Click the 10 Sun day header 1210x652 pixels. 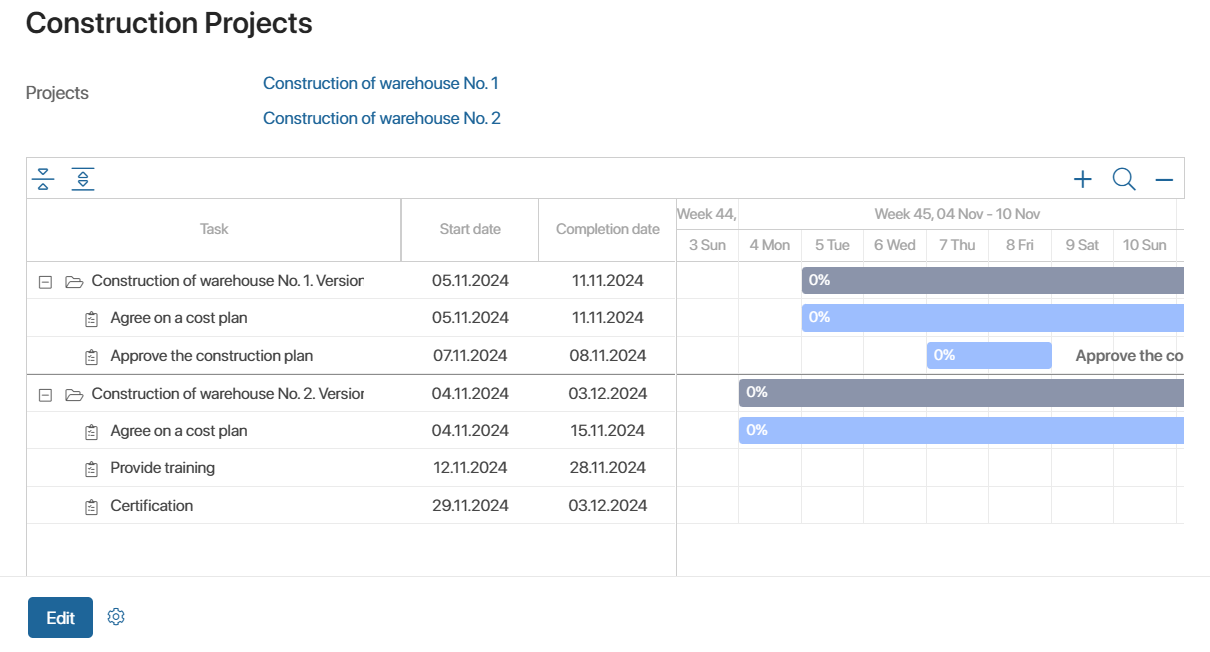[1145, 245]
